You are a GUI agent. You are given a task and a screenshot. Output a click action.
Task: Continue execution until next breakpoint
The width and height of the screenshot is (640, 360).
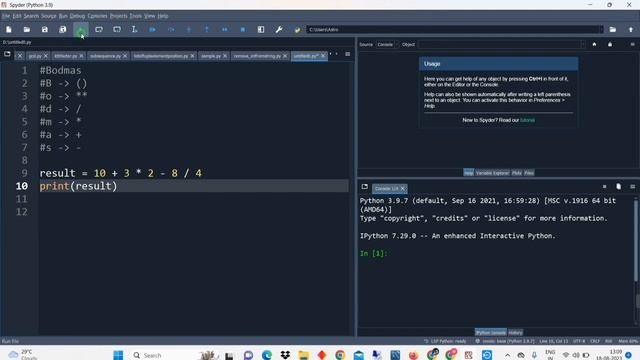pos(224,29)
